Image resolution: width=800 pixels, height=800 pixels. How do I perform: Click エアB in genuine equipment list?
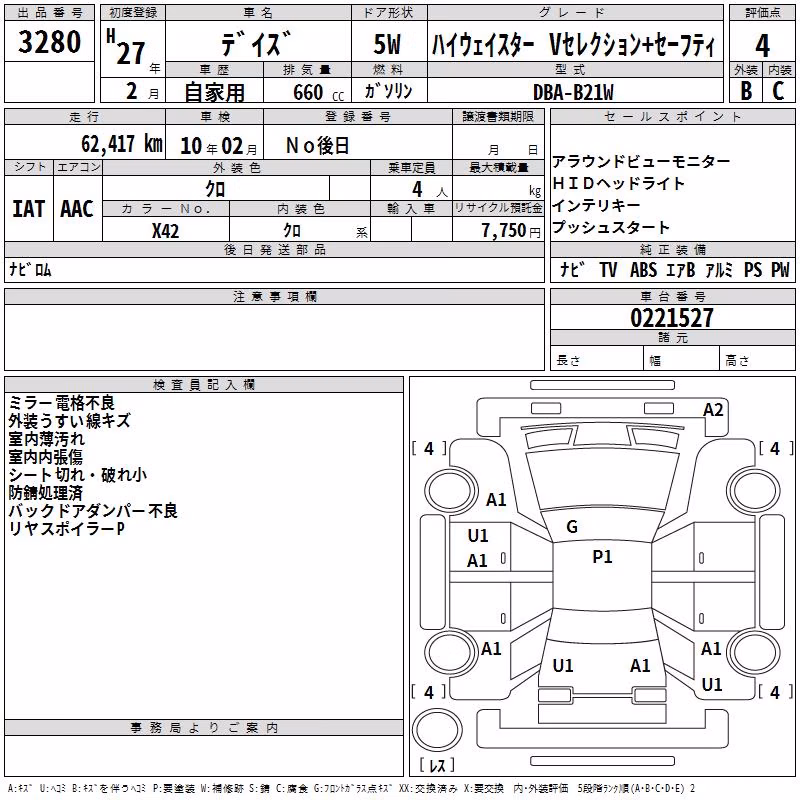[680, 269]
